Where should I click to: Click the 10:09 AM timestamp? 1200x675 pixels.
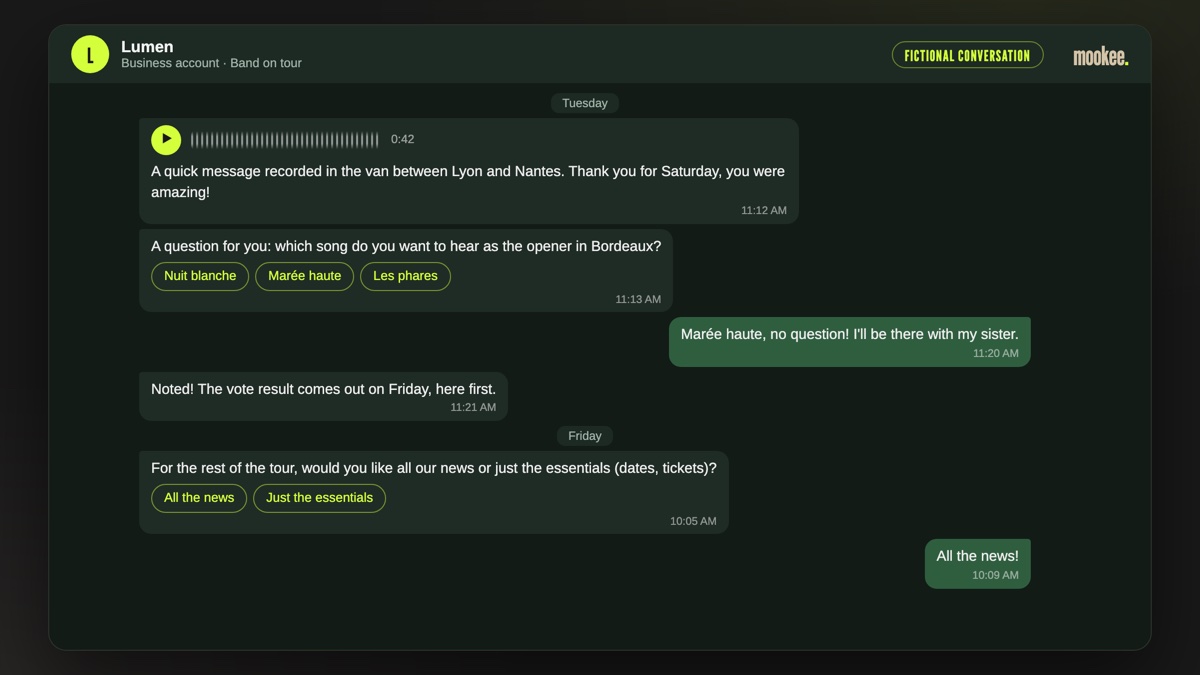995,575
